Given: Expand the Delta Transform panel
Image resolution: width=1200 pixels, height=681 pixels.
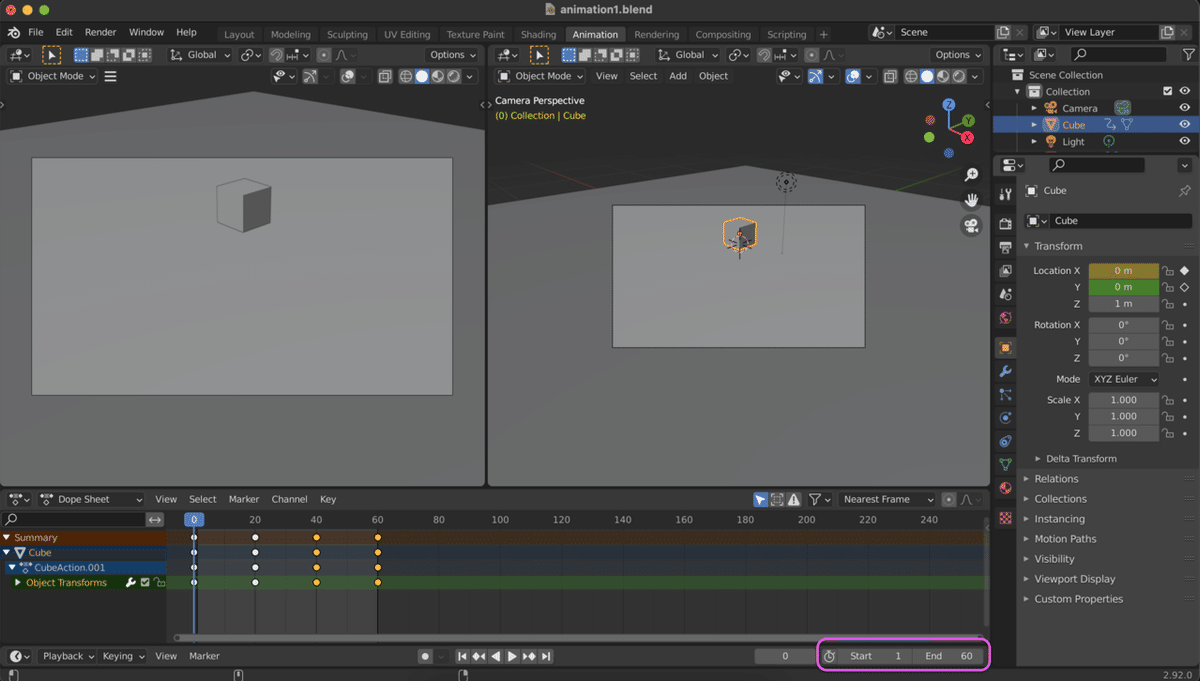Looking at the screenshot, I should (1080, 459).
